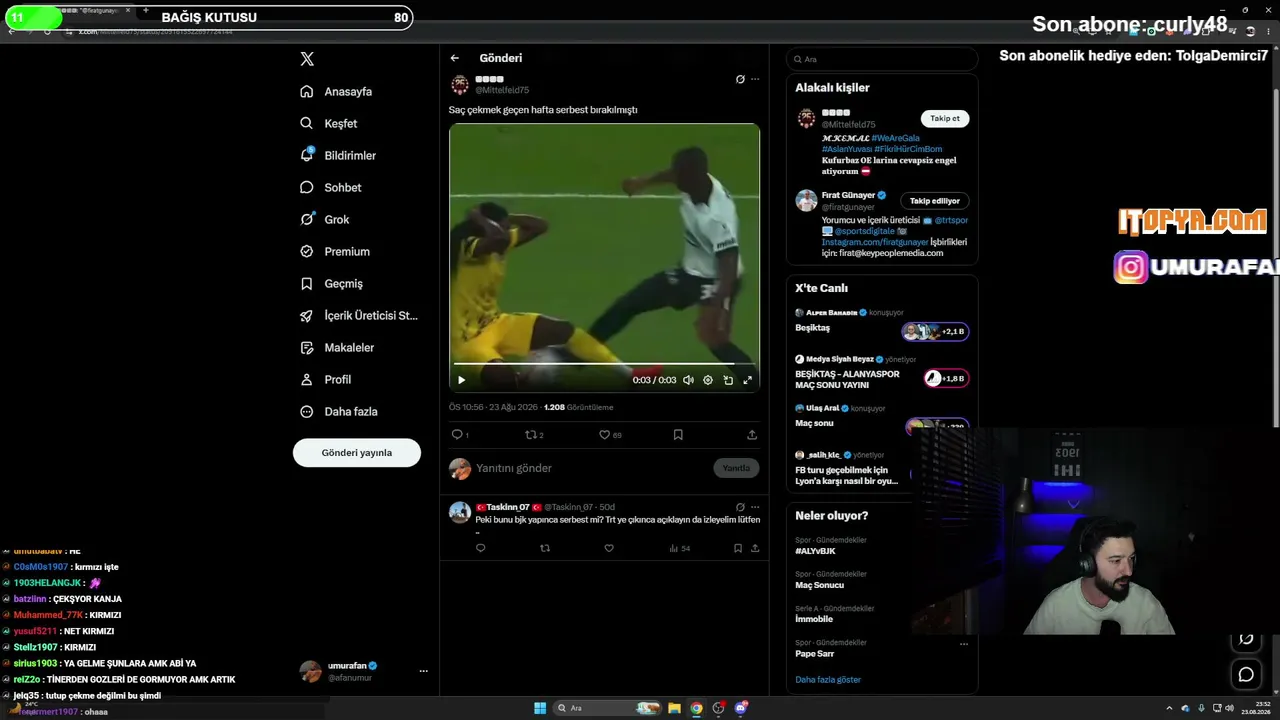
Task: Open video settings gear
Action: (x=708, y=380)
